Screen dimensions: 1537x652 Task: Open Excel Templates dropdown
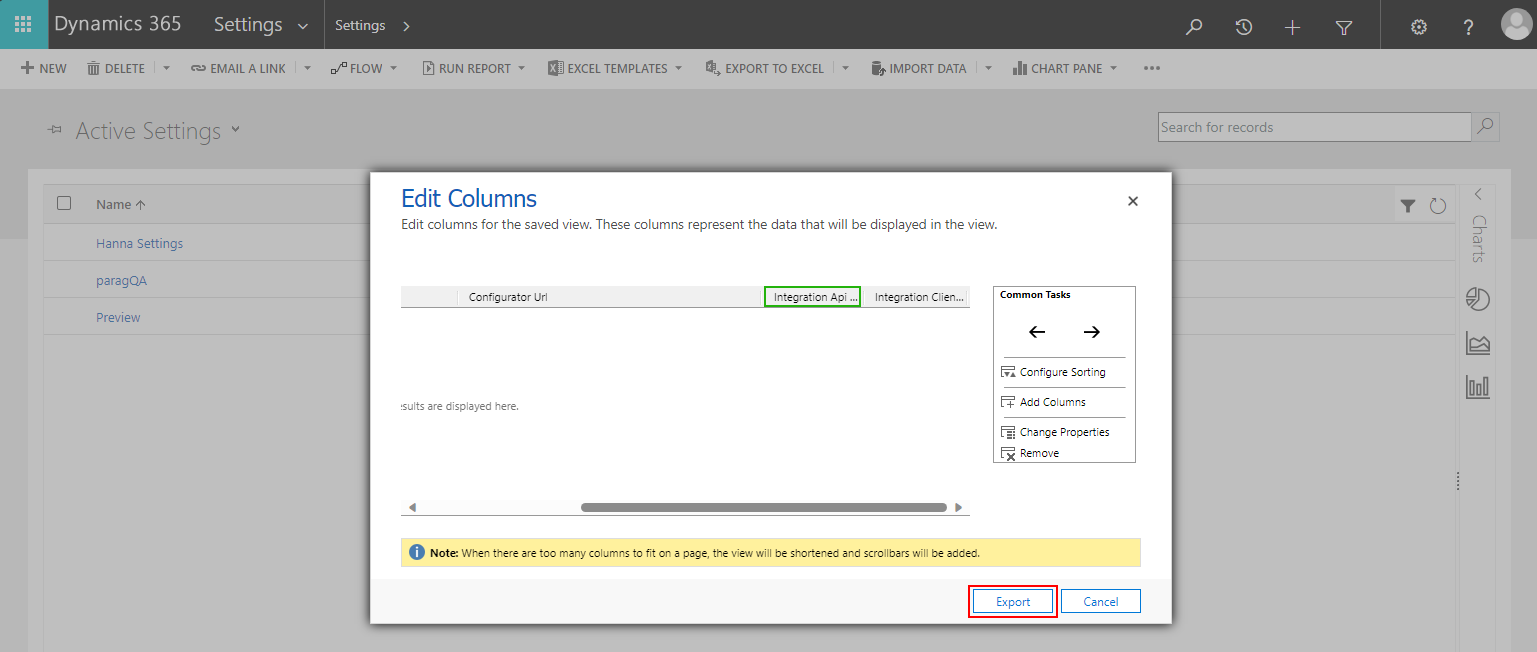pos(678,68)
